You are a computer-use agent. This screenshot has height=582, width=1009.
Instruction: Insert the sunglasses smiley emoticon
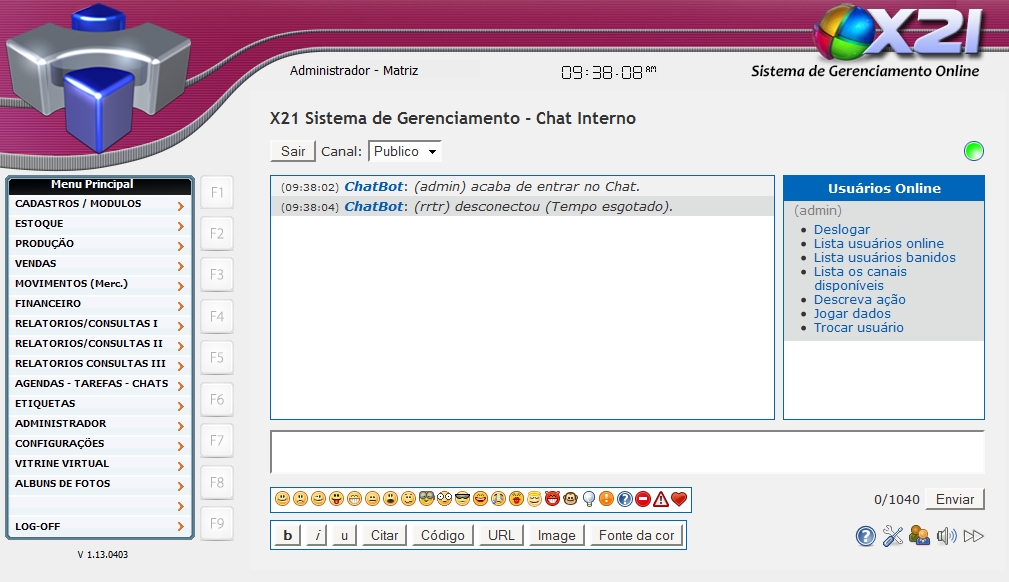[x=462, y=499]
